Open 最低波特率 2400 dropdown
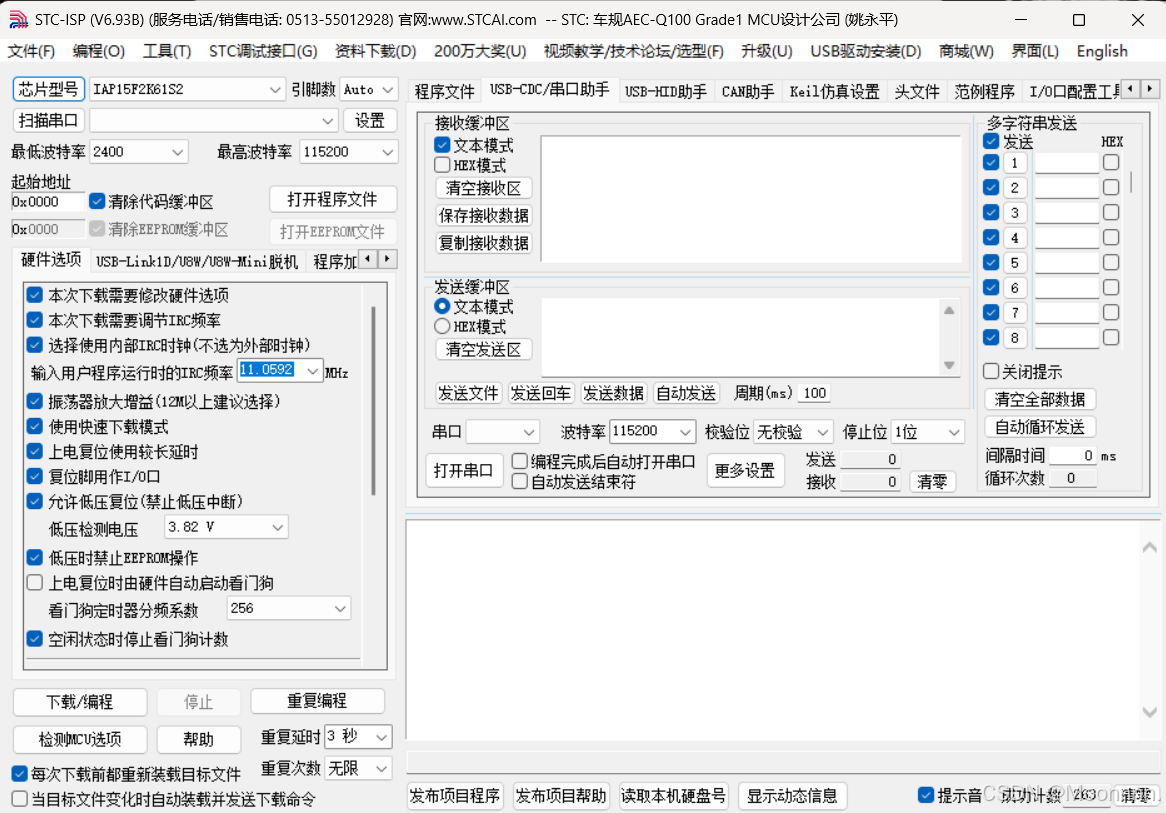 point(177,152)
